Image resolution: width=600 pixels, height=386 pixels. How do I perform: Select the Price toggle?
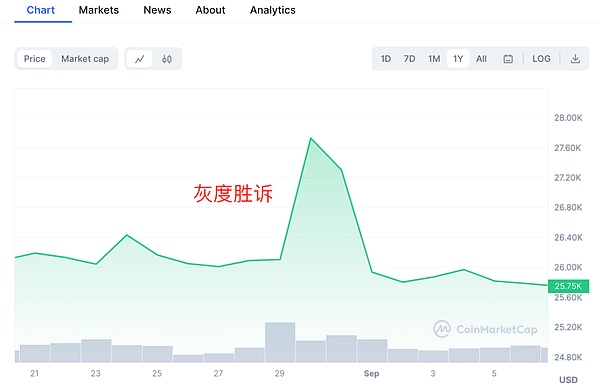tap(34, 59)
